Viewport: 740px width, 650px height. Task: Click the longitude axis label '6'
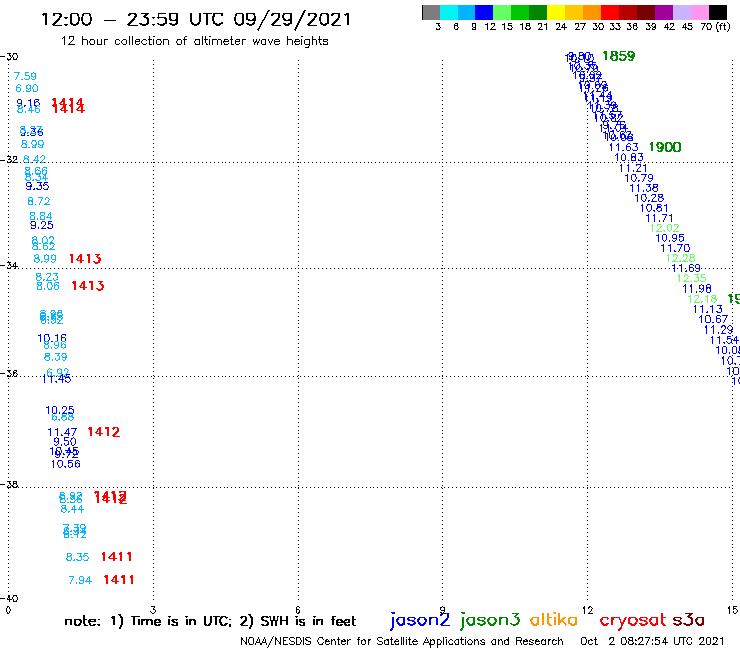pyautogui.click(x=298, y=610)
